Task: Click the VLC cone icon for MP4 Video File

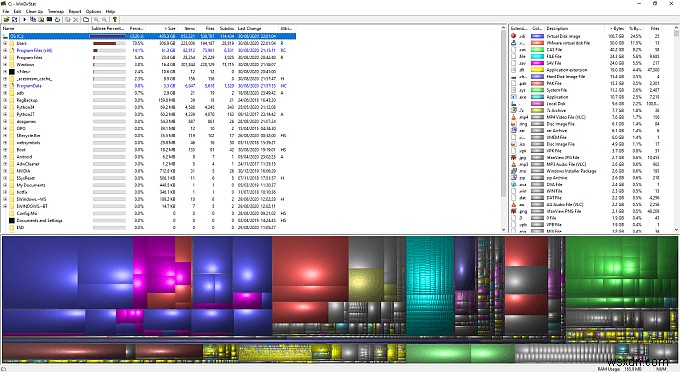Action: click(513, 117)
